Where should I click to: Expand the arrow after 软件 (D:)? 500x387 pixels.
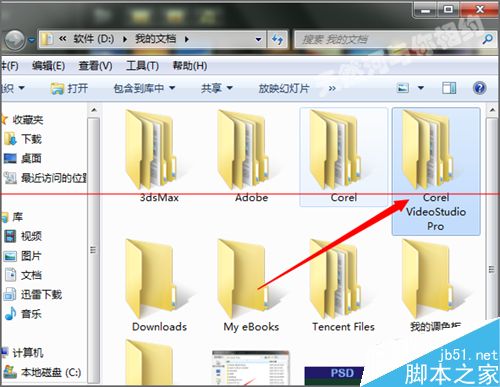pyautogui.click(x=125, y=39)
